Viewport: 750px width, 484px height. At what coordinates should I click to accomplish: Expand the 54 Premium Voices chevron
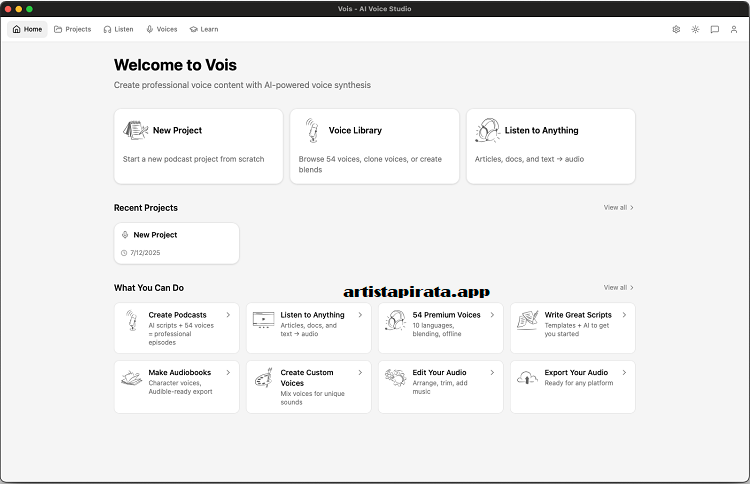coord(492,315)
